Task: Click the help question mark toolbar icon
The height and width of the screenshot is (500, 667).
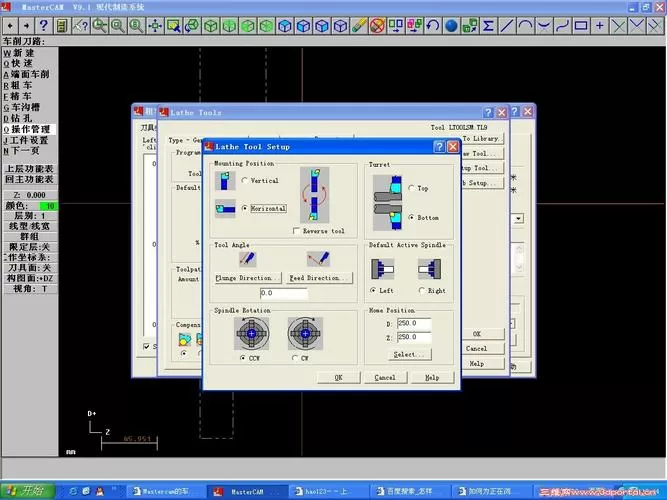Action: (43, 26)
